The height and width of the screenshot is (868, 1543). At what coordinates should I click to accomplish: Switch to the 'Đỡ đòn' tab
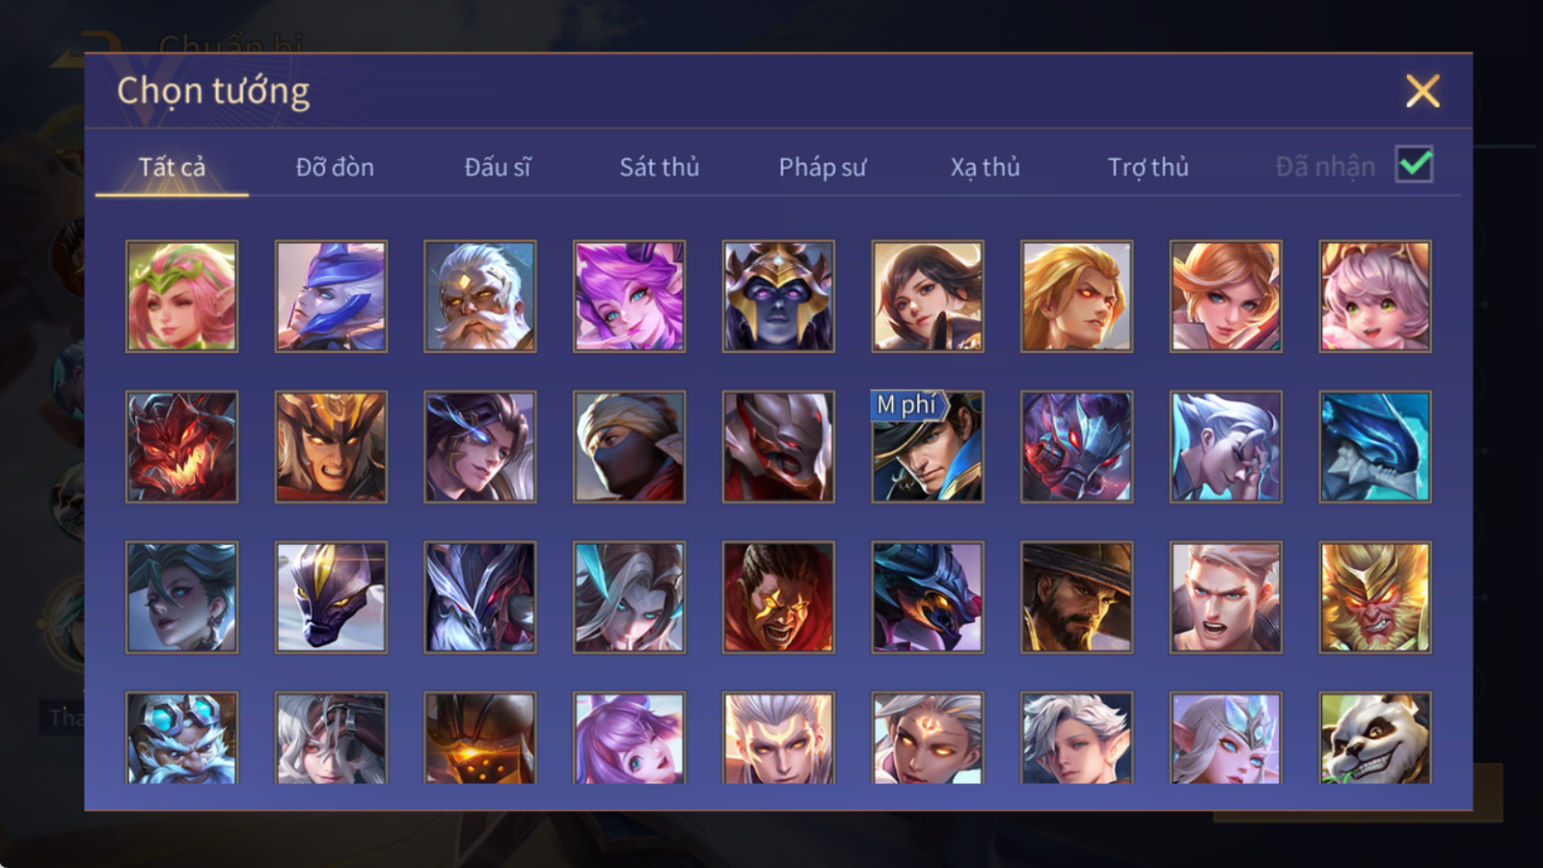335,167
